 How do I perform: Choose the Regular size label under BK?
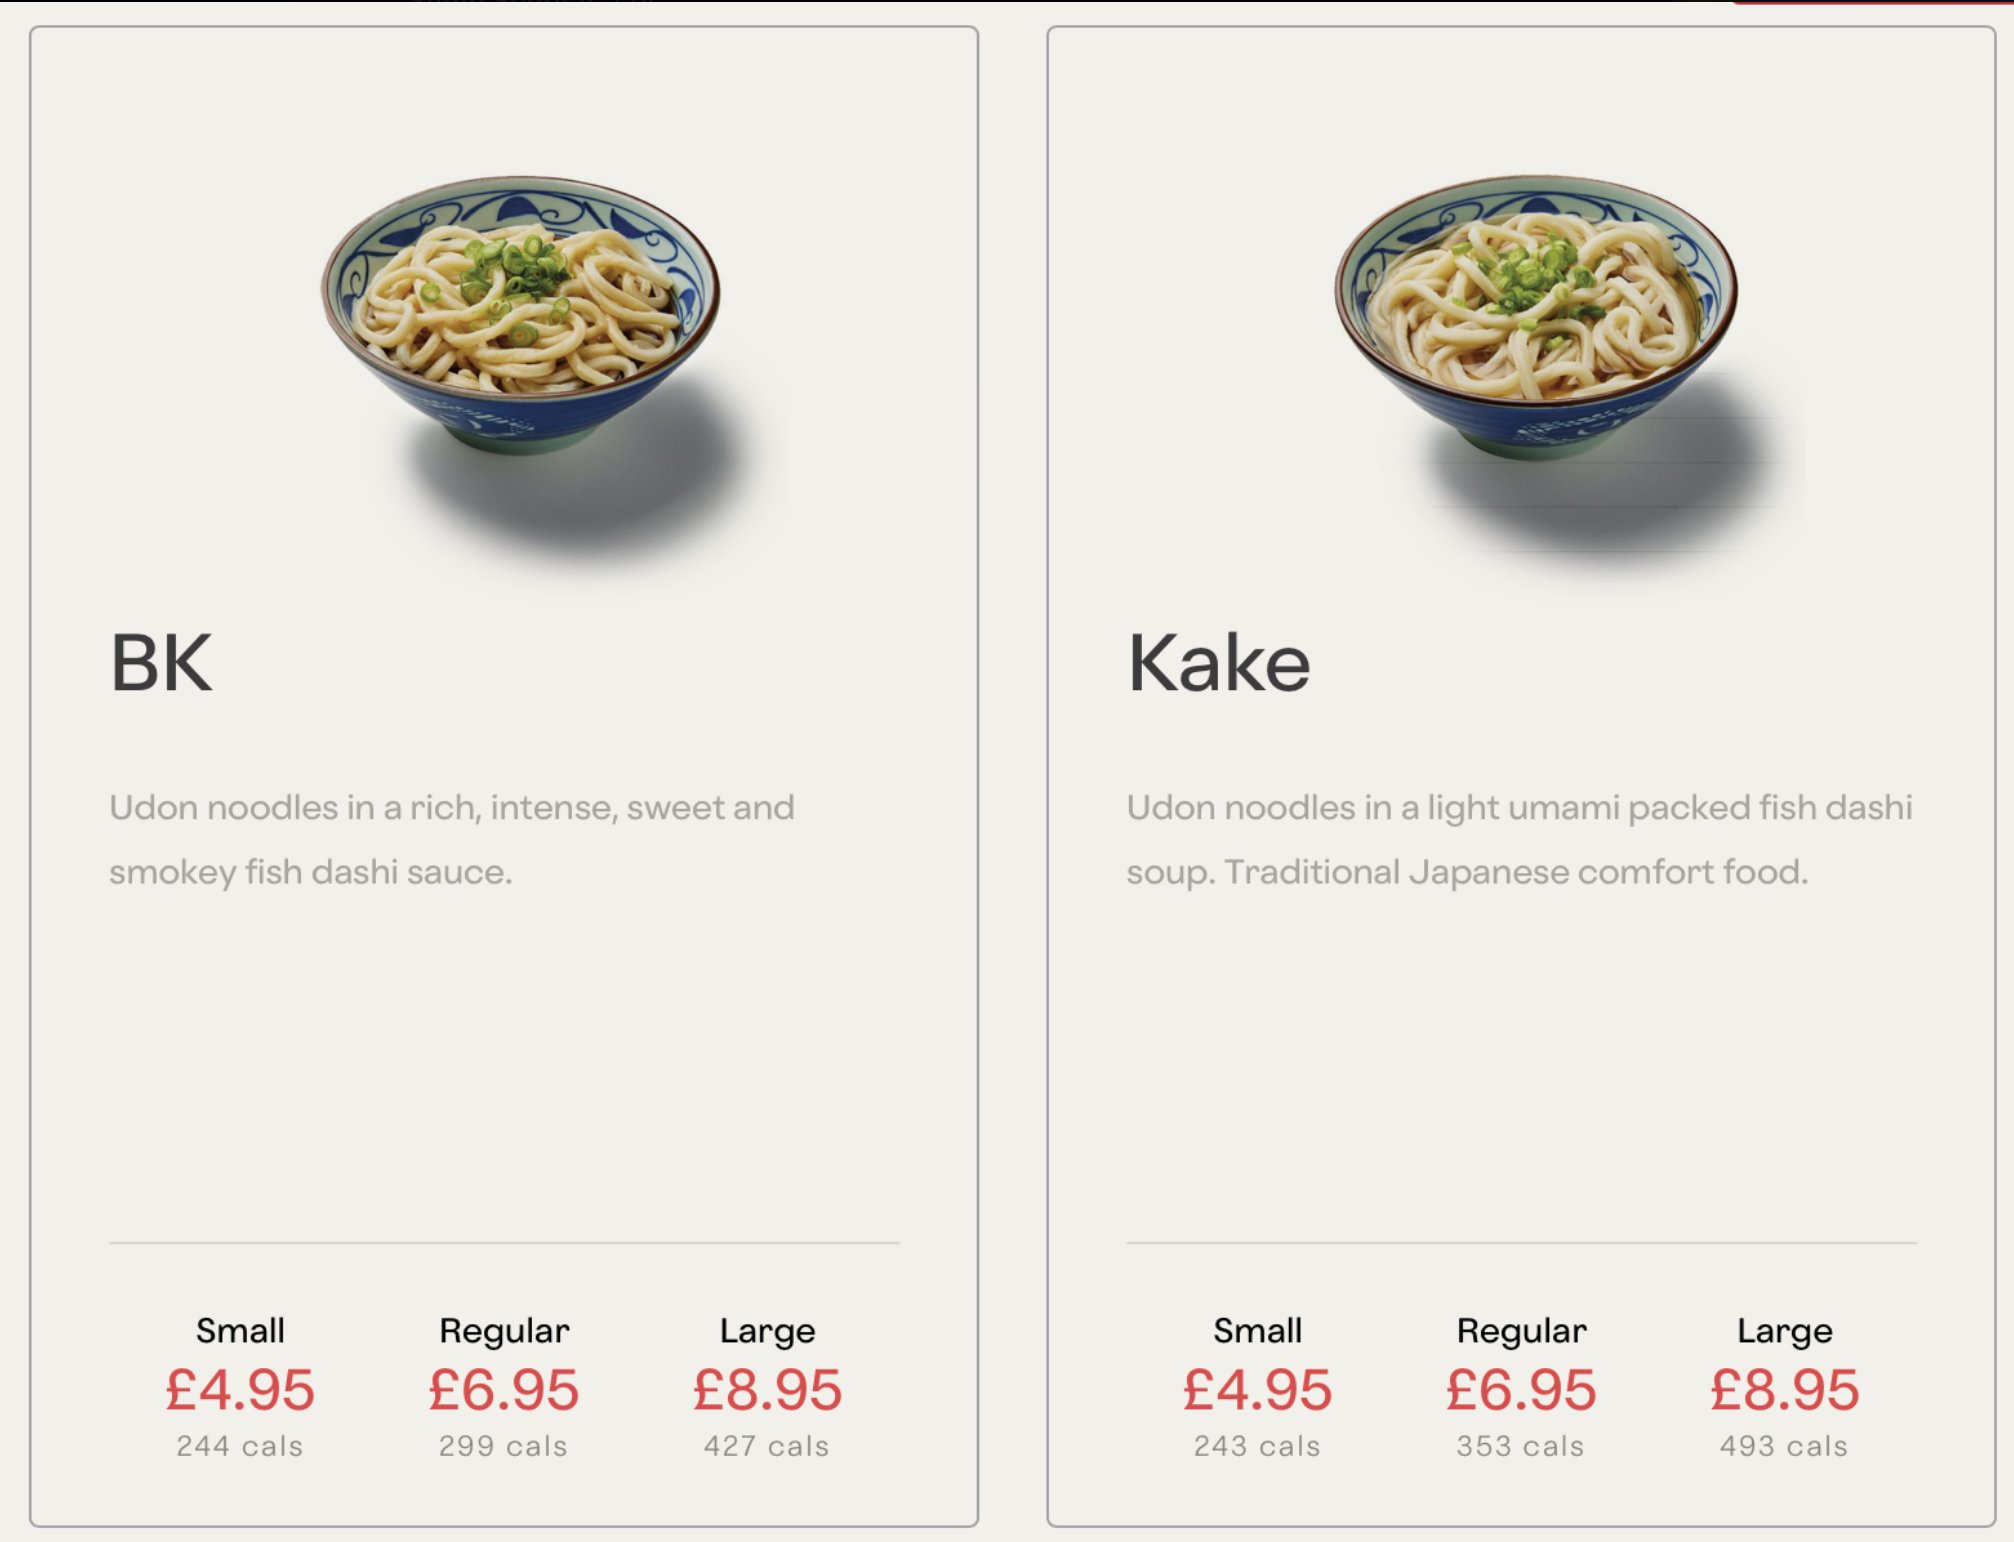pos(504,1330)
